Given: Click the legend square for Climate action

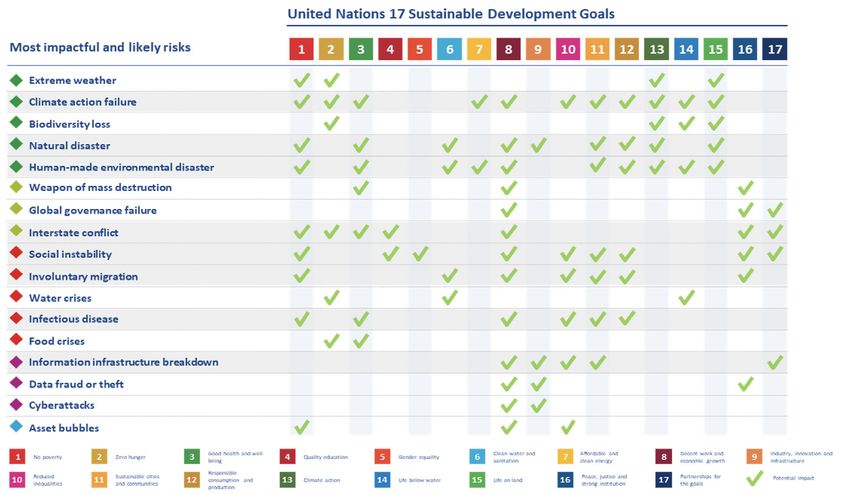Looking at the screenshot, I should click(x=289, y=479).
